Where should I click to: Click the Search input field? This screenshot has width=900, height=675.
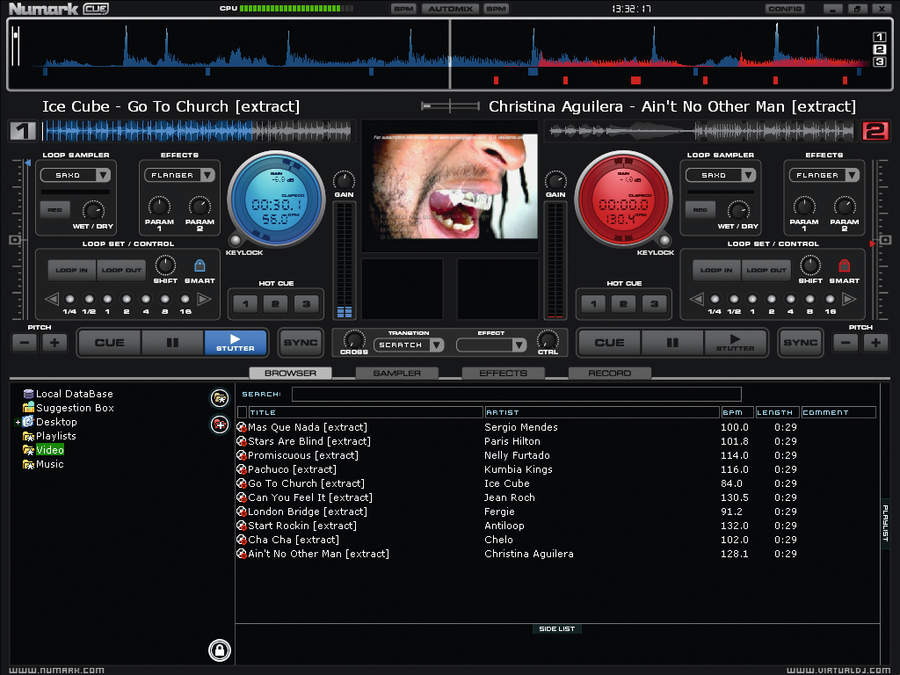click(x=516, y=394)
